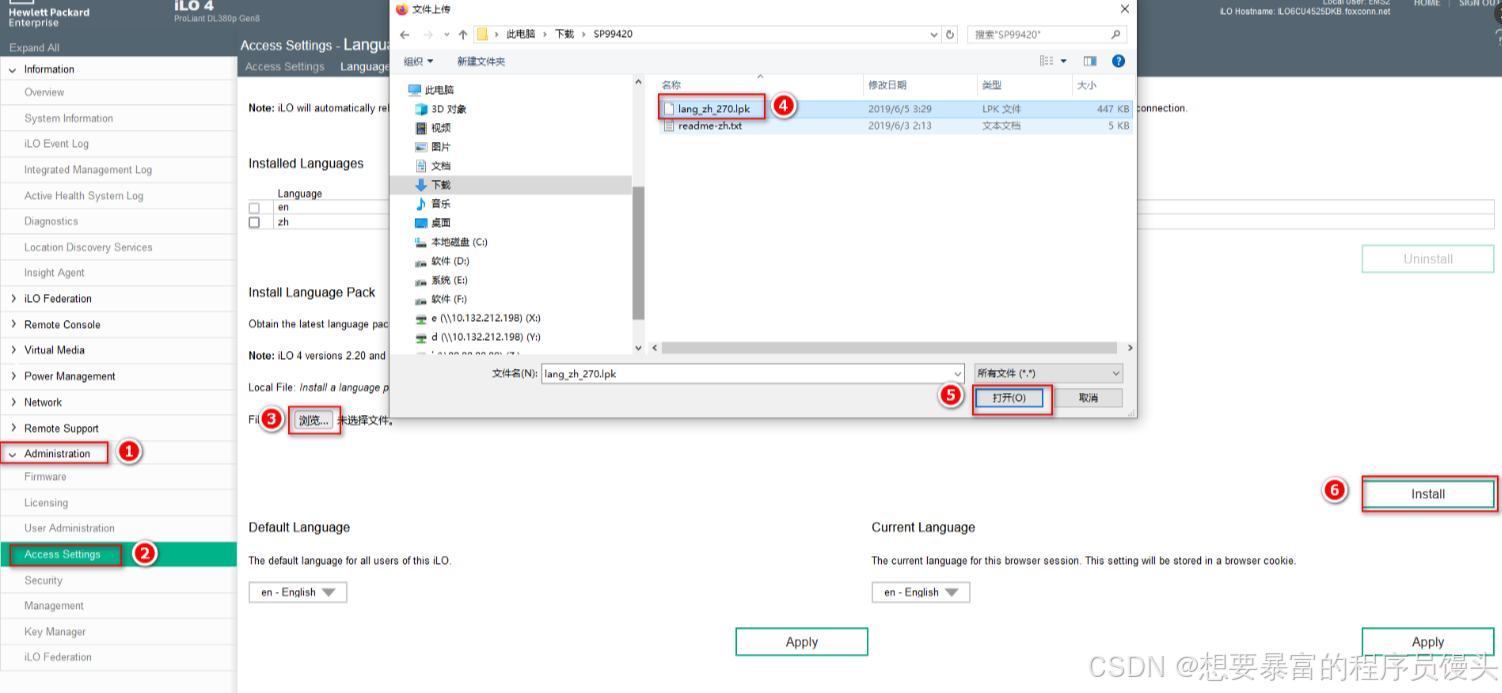Click Apply under Current Language
1502x693 pixels.
(x=1428, y=642)
